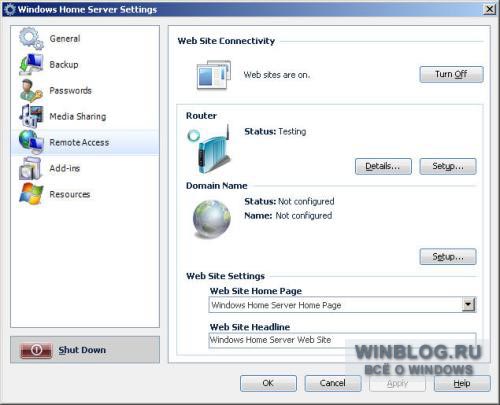Click the Shut Down button label
The image size is (500, 405).
pyautogui.click(x=82, y=350)
